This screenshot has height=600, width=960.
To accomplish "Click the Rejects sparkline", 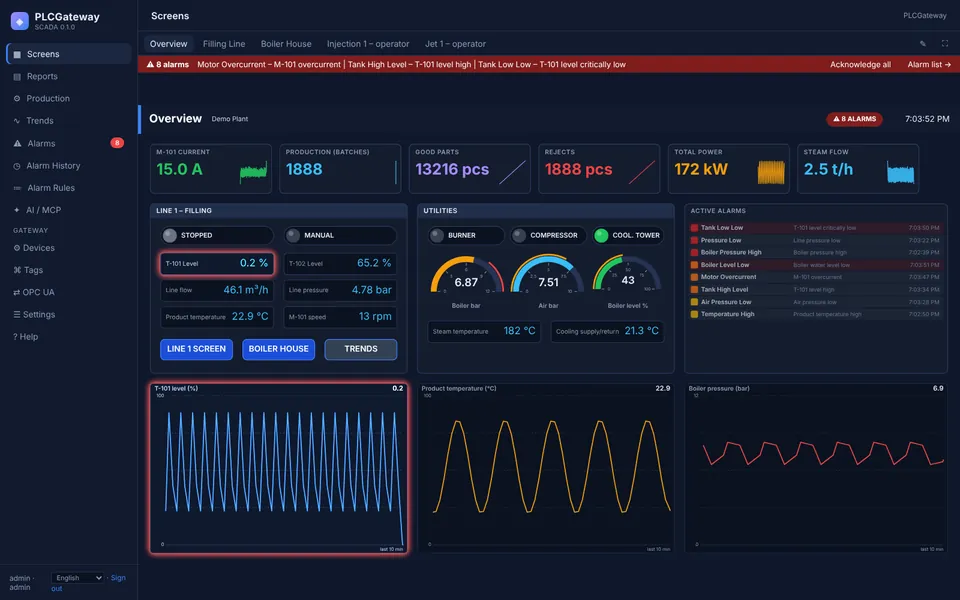I will click(x=642, y=172).
